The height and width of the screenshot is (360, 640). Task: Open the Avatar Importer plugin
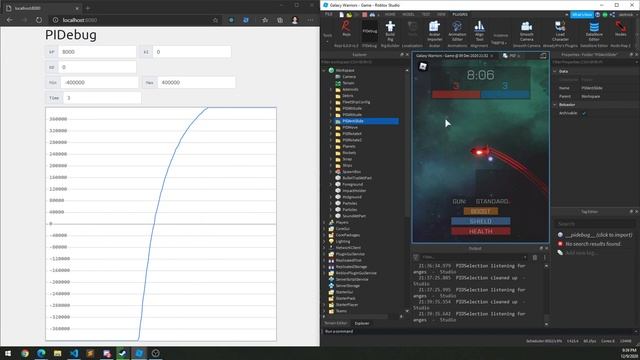(x=434, y=31)
